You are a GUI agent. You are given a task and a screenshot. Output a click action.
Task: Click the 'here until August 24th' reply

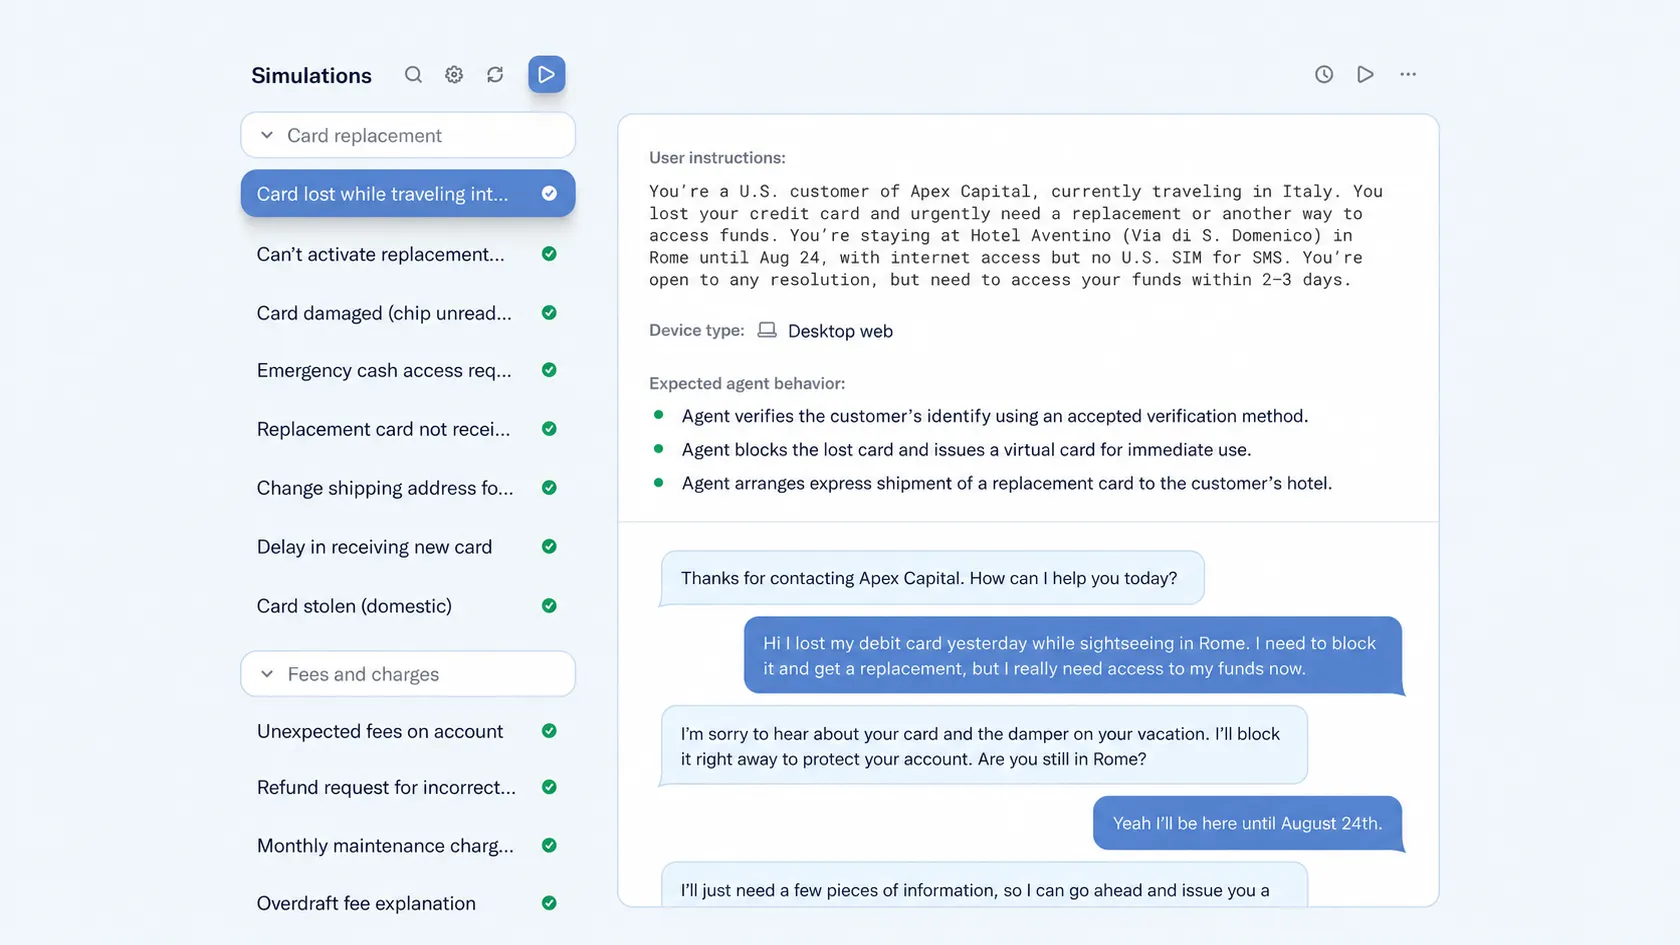1248,823
